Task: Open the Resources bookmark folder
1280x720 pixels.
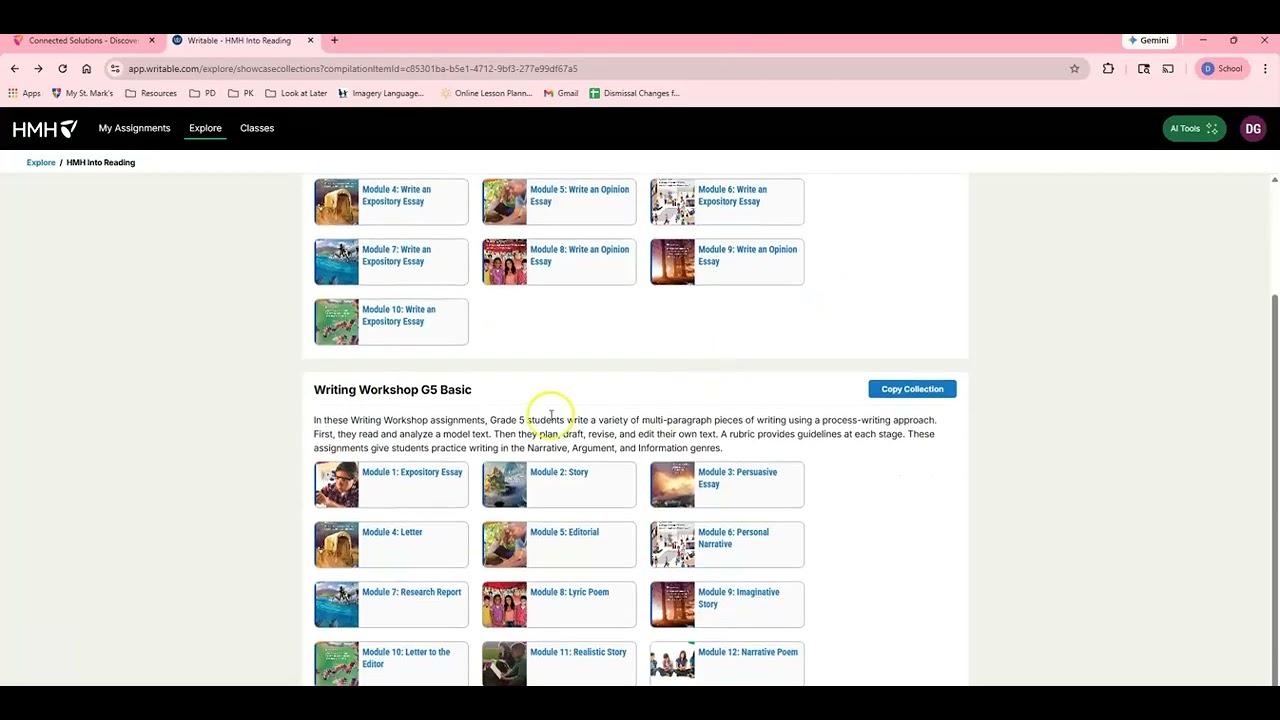Action: pyautogui.click(x=151, y=93)
